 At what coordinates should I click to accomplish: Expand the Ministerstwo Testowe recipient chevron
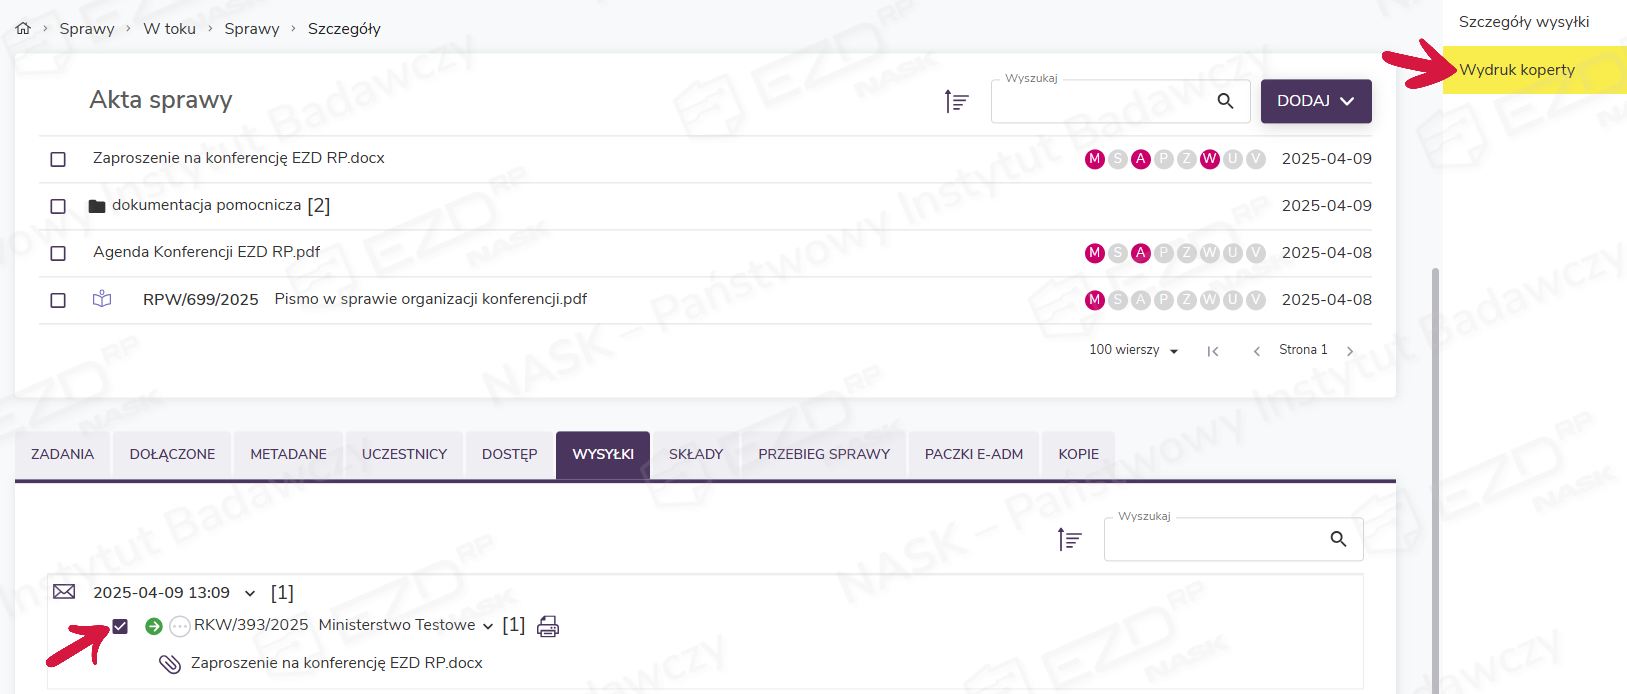(488, 626)
